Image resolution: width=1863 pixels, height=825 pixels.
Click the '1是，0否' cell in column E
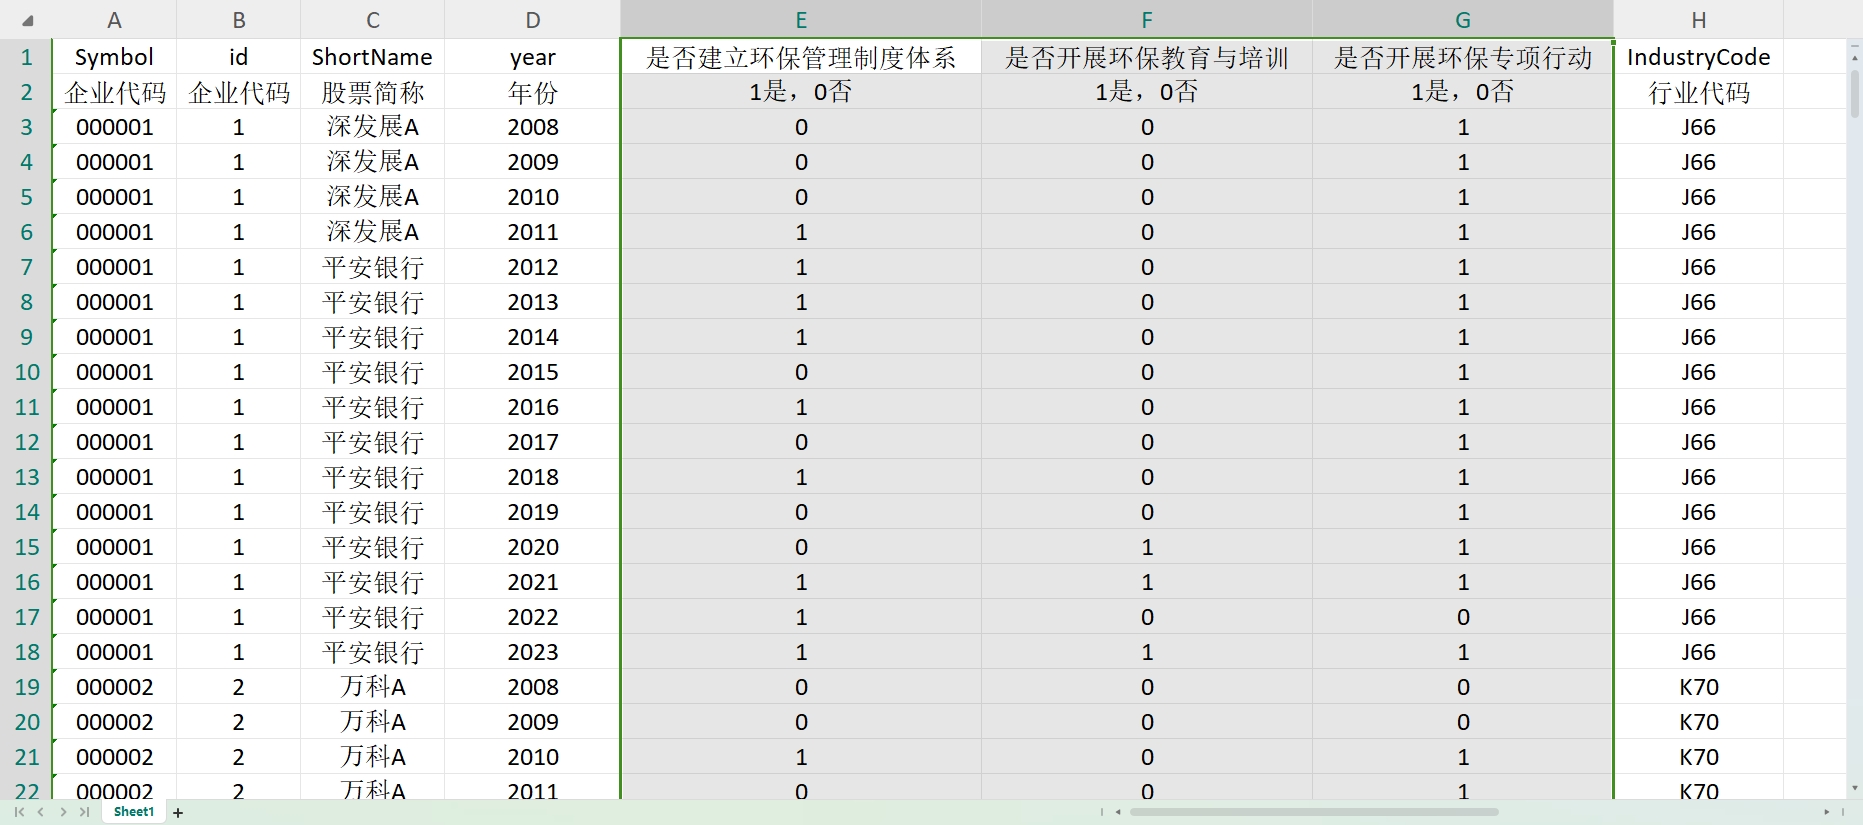tap(801, 92)
